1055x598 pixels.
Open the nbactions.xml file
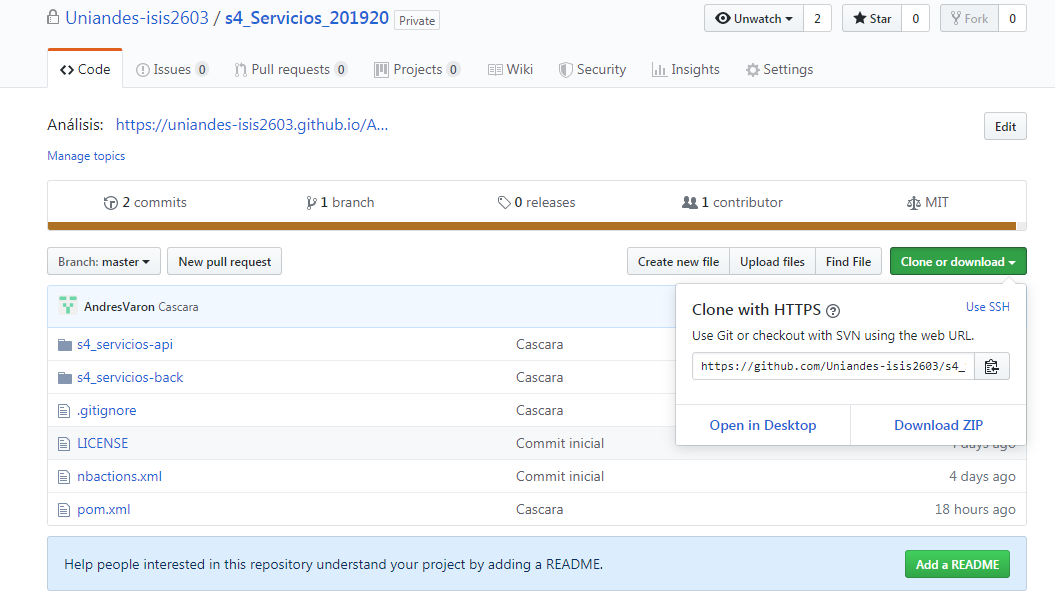click(x=120, y=476)
